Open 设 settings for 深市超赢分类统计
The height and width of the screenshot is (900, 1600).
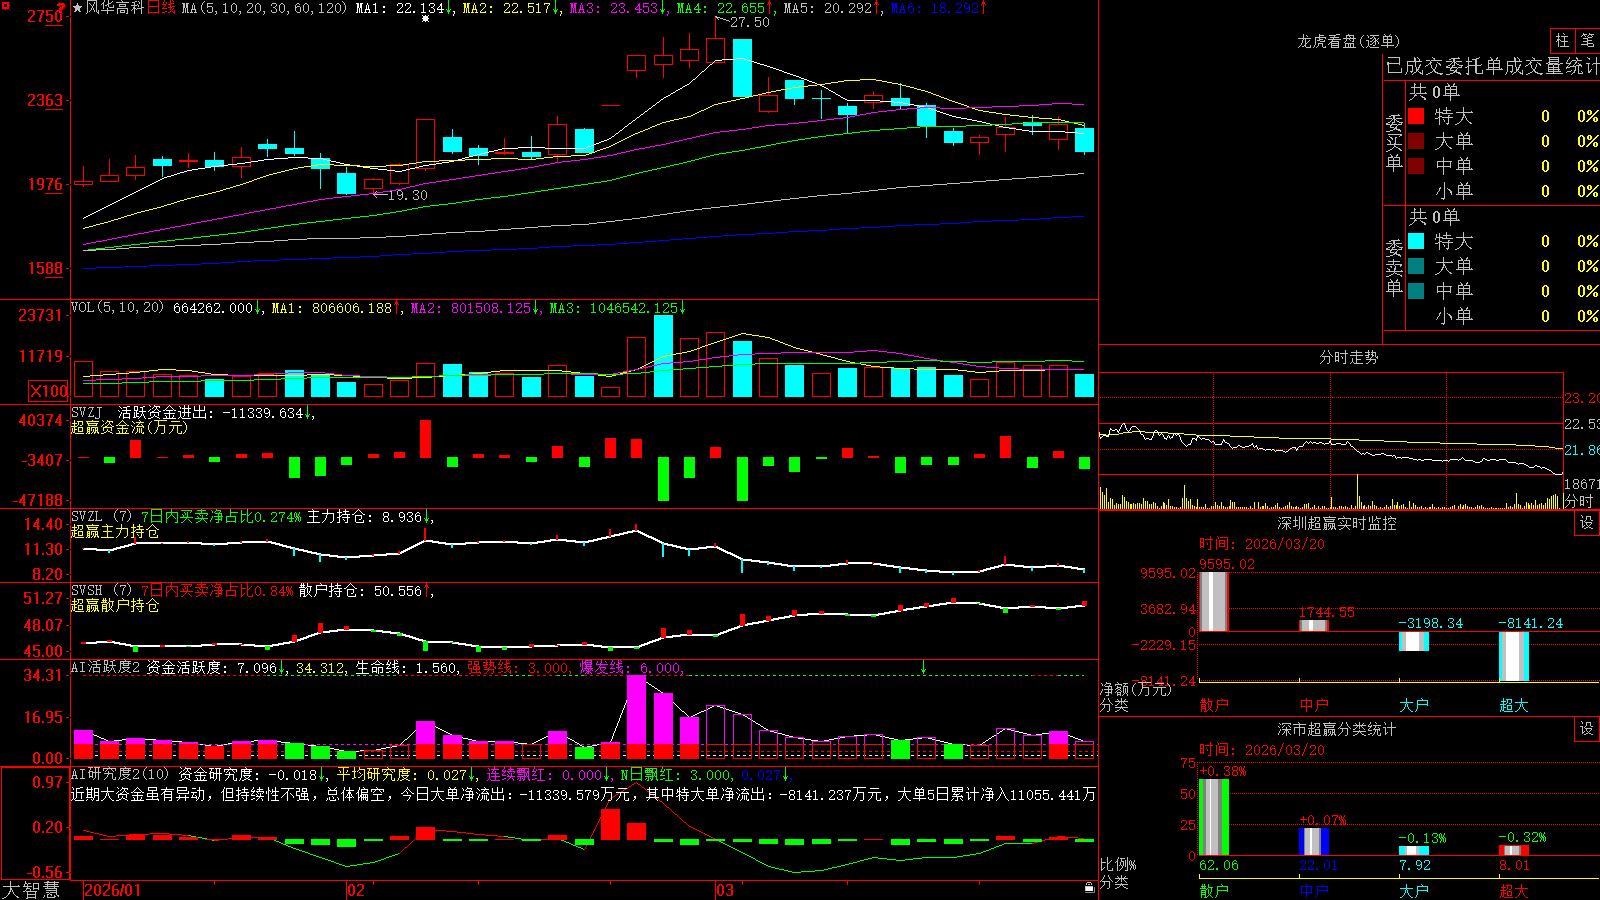click(1586, 729)
